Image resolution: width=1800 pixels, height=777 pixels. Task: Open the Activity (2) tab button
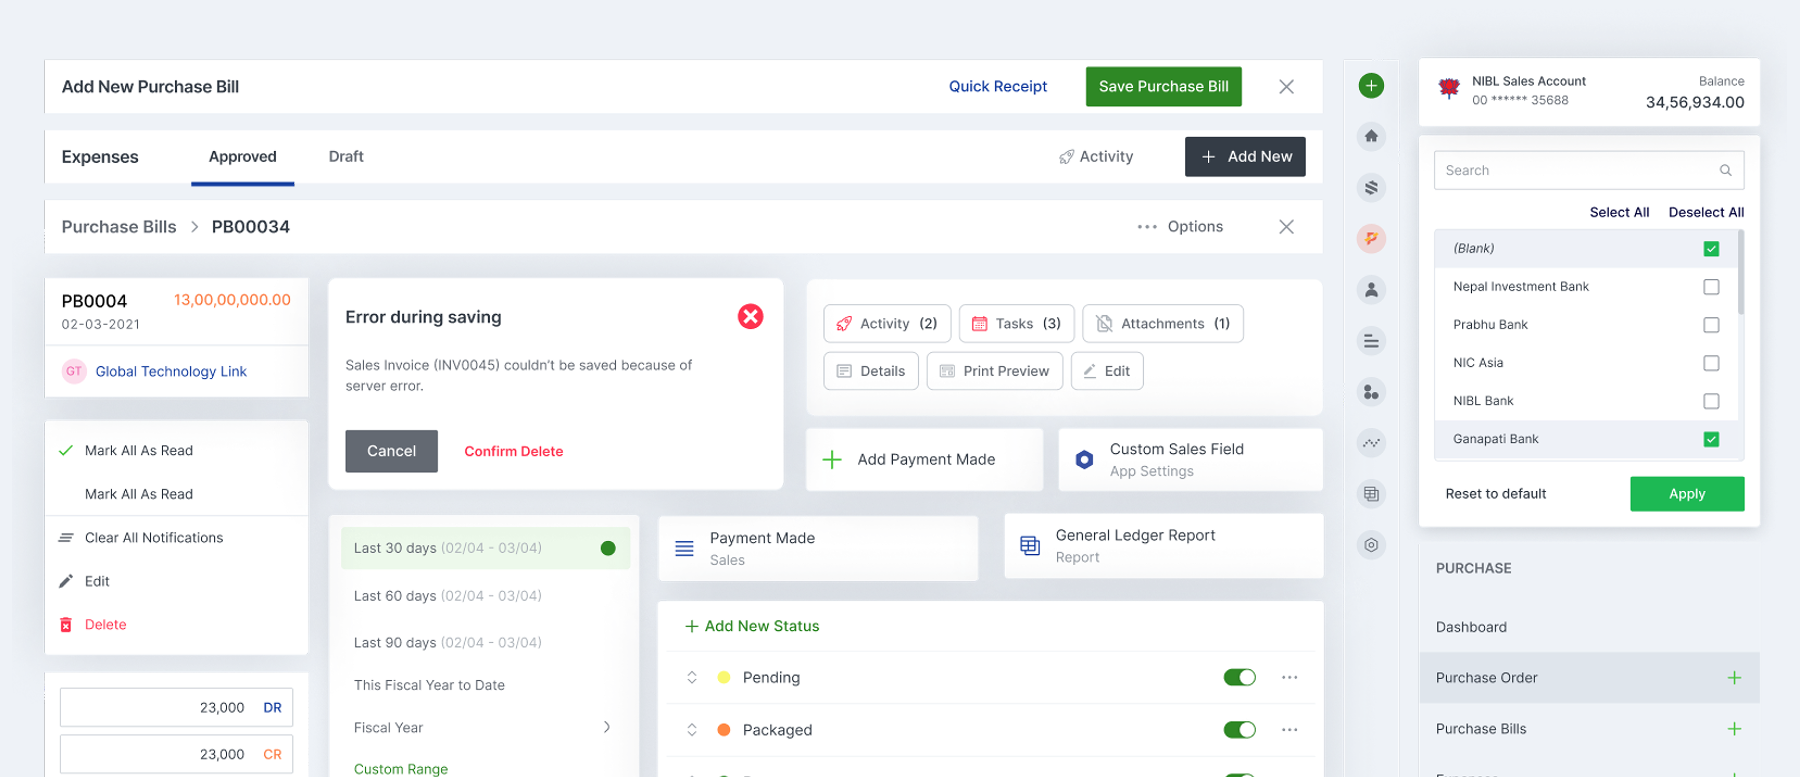(x=886, y=324)
